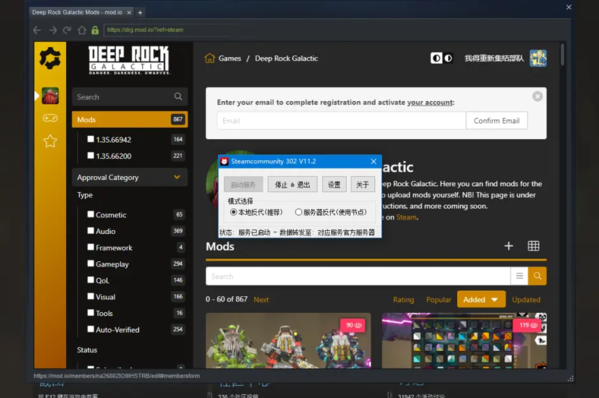Viewport: 599px width, 398px height.
Task: Click the Confirm Email button
Action: click(497, 121)
